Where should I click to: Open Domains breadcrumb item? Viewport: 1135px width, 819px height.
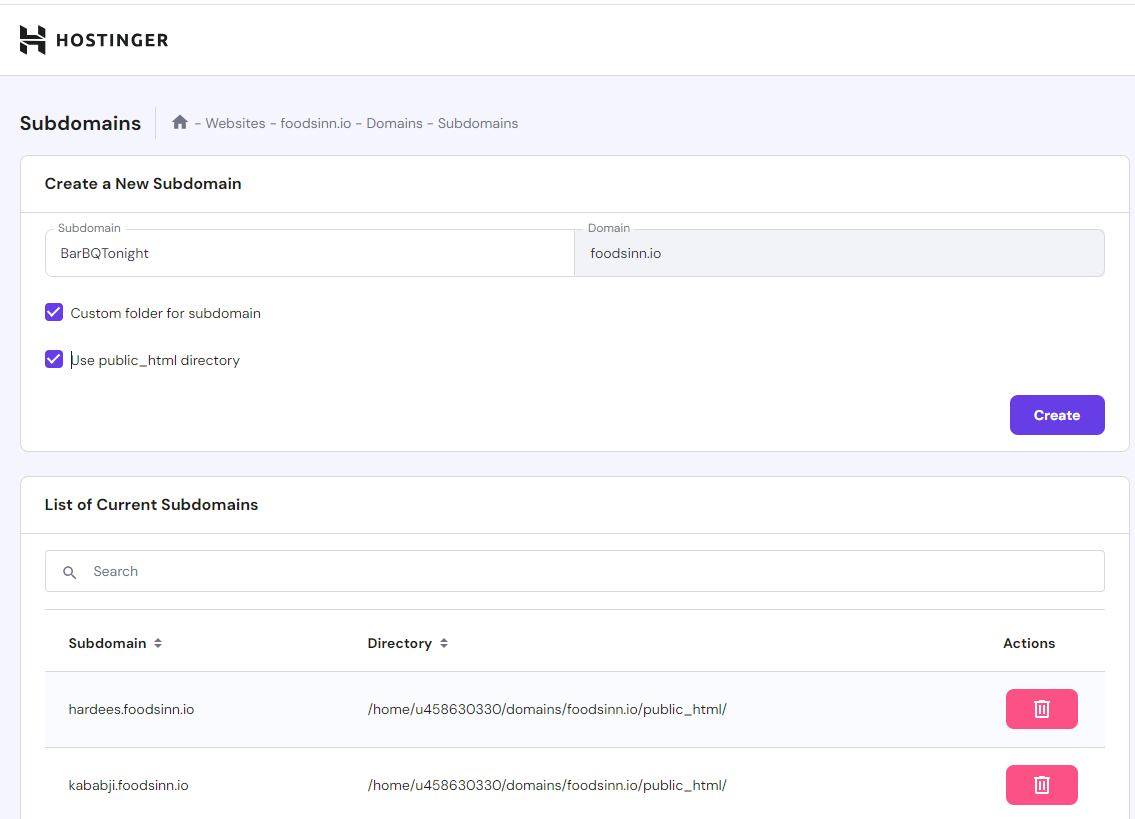click(394, 123)
